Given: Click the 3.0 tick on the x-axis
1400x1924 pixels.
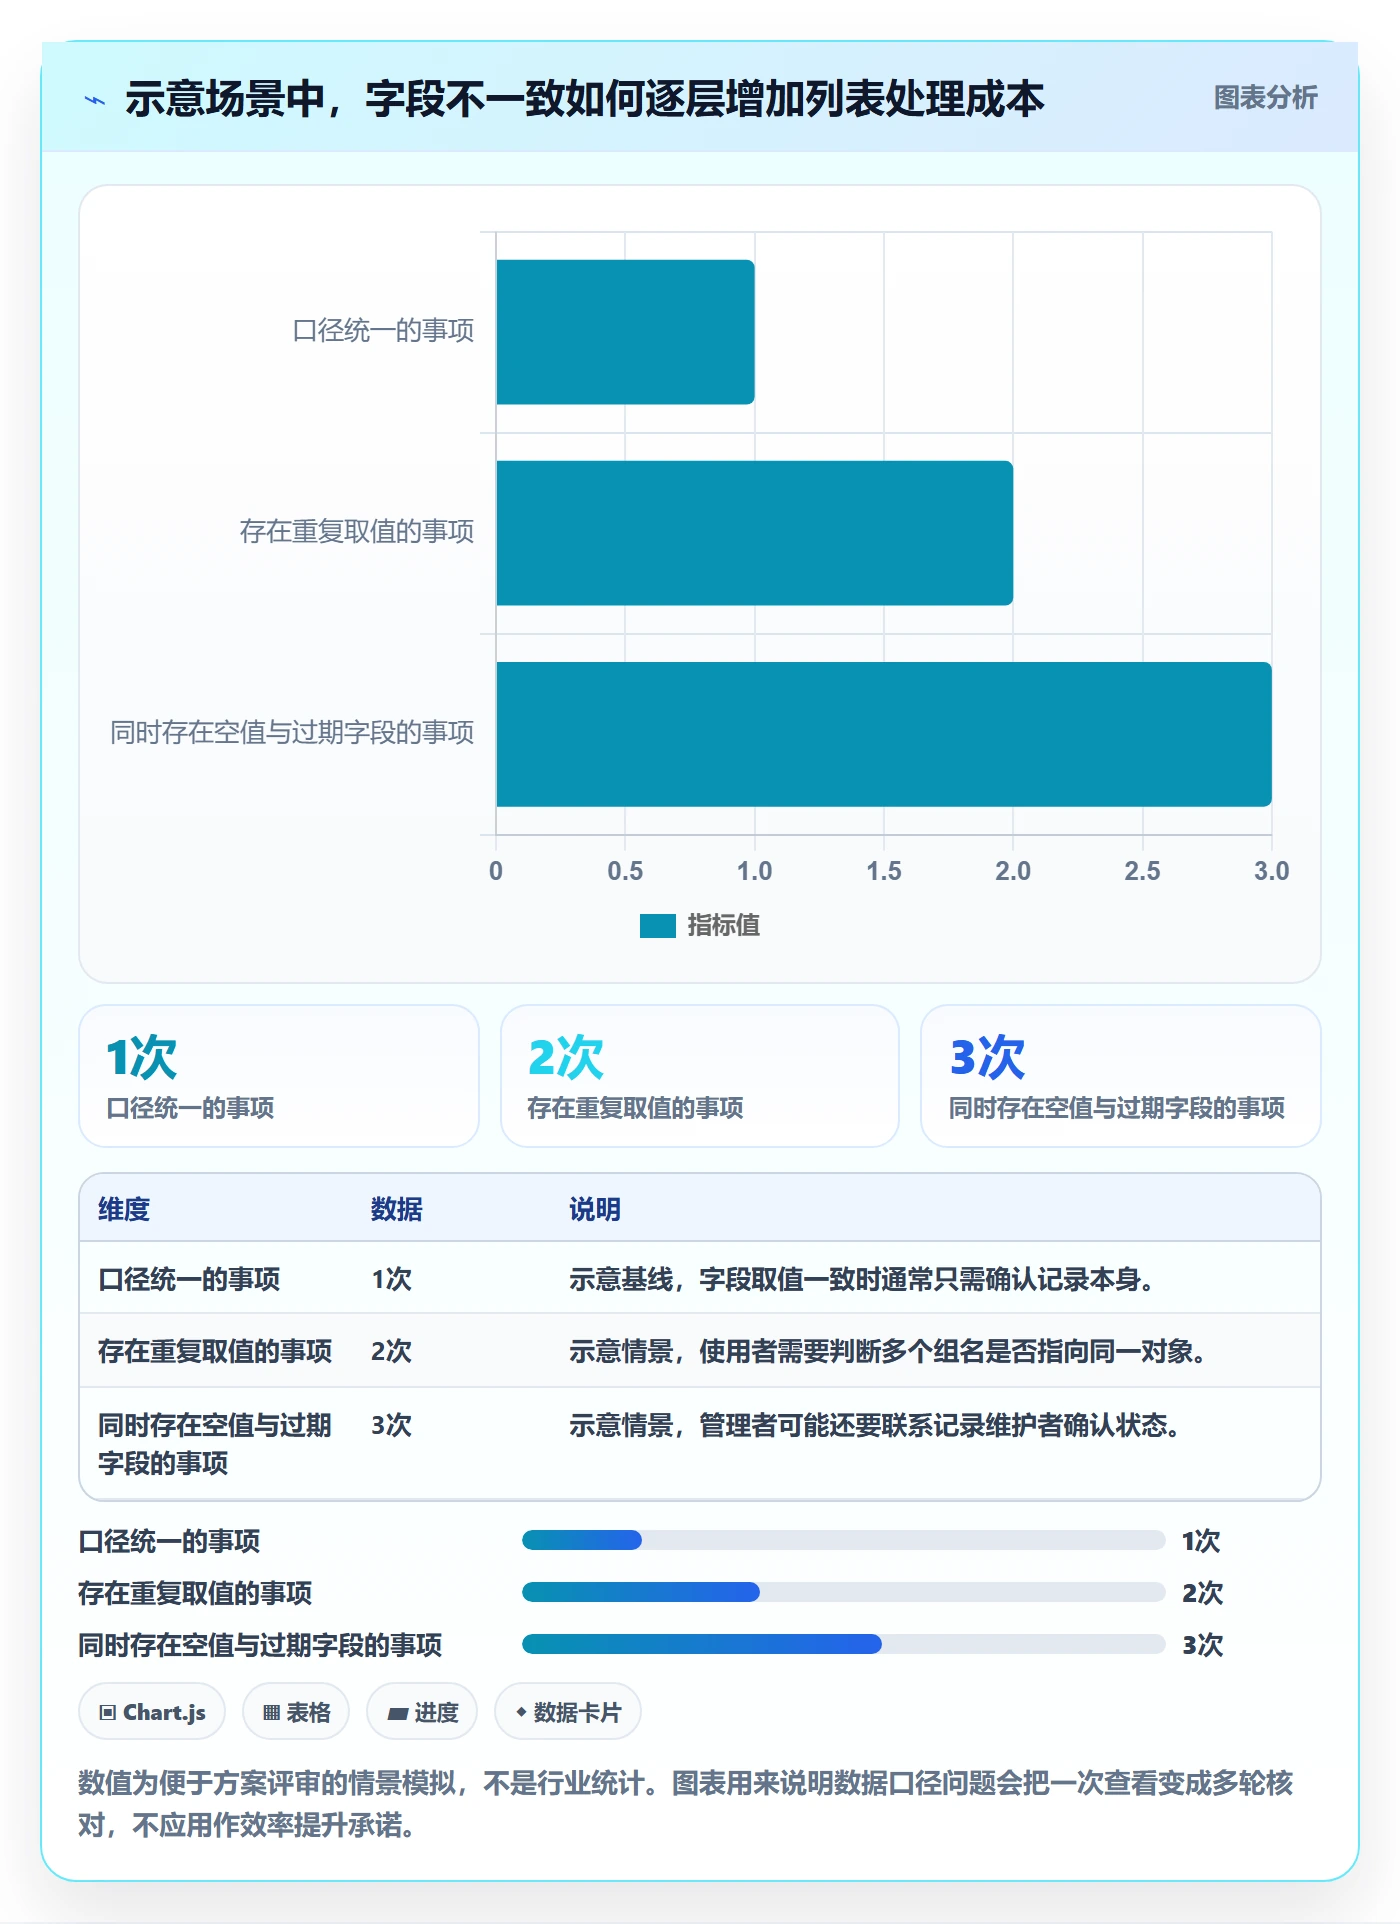Looking at the screenshot, I should click(x=1272, y=871).
